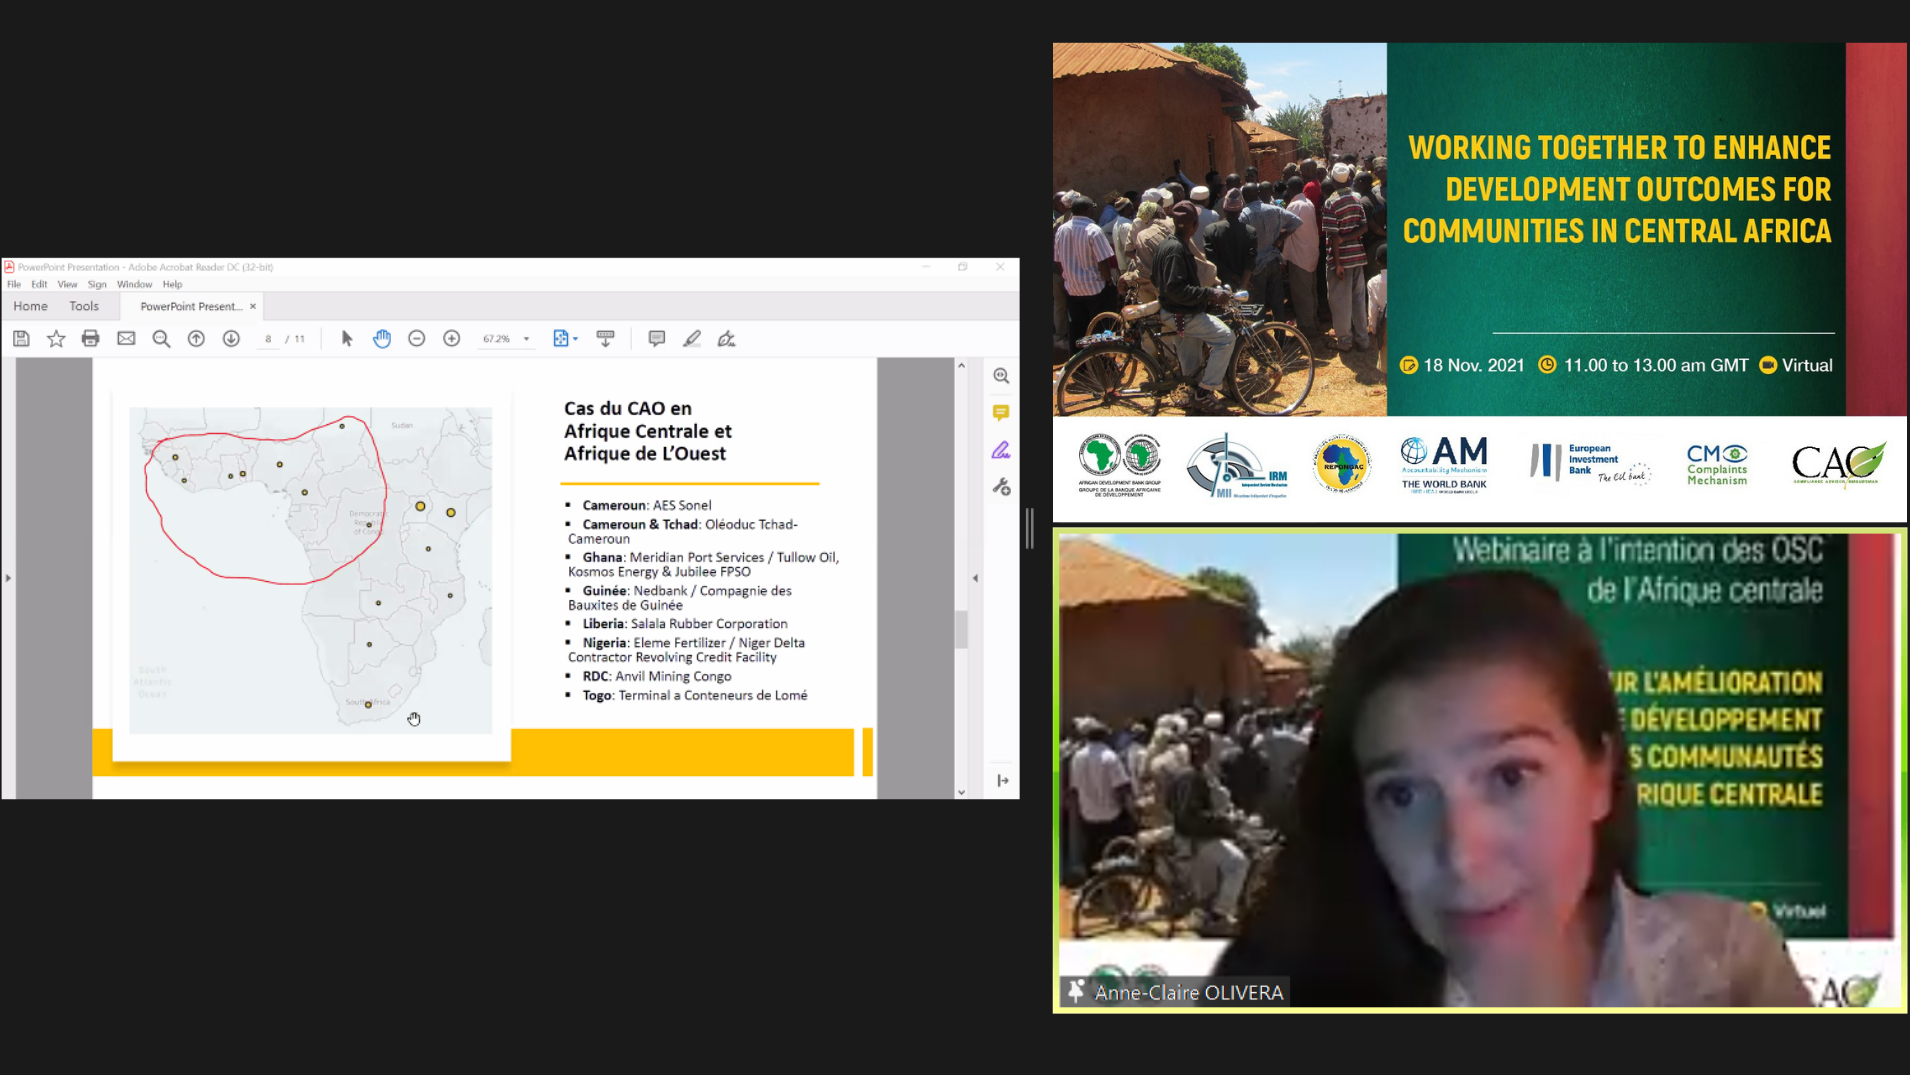1913x1075 pixels.
Task: Zoom out with the minus circle button
Action: click(417, 339)
